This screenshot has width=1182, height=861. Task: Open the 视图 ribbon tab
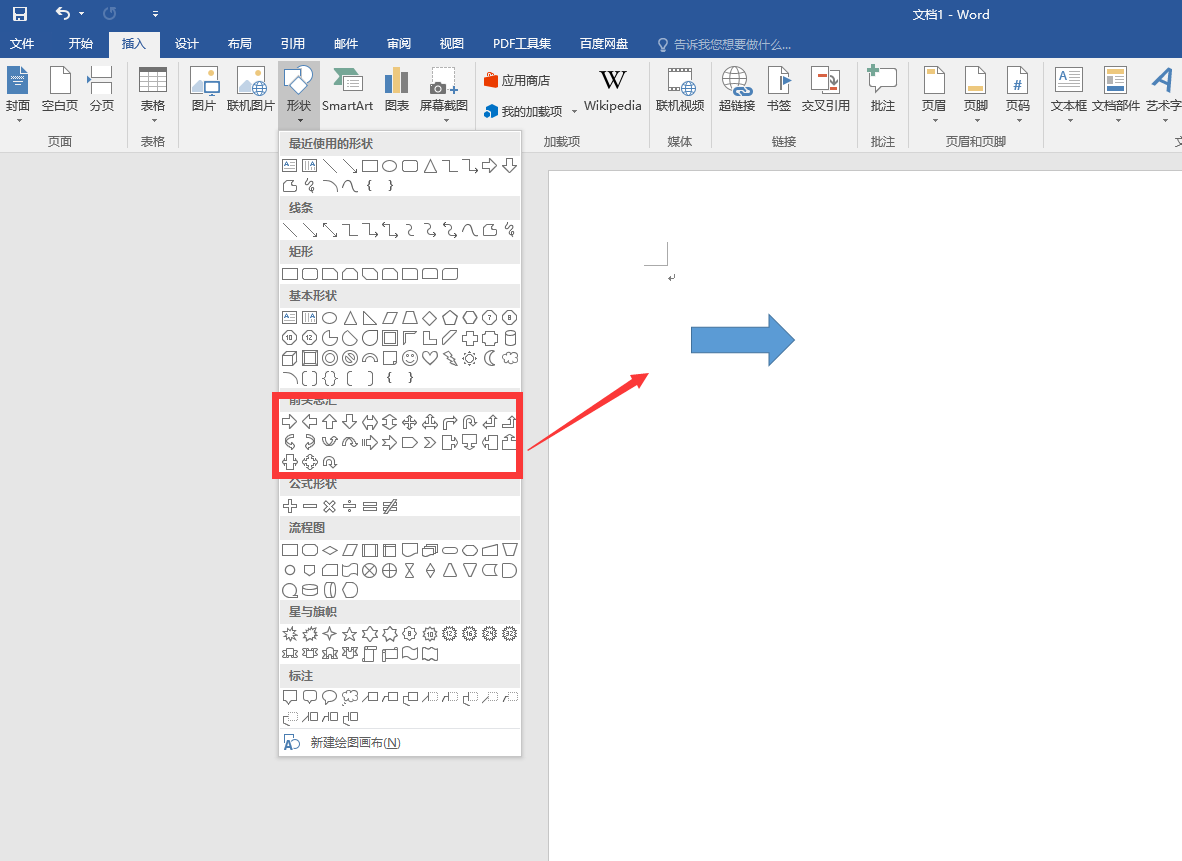[x=452, y=44]
